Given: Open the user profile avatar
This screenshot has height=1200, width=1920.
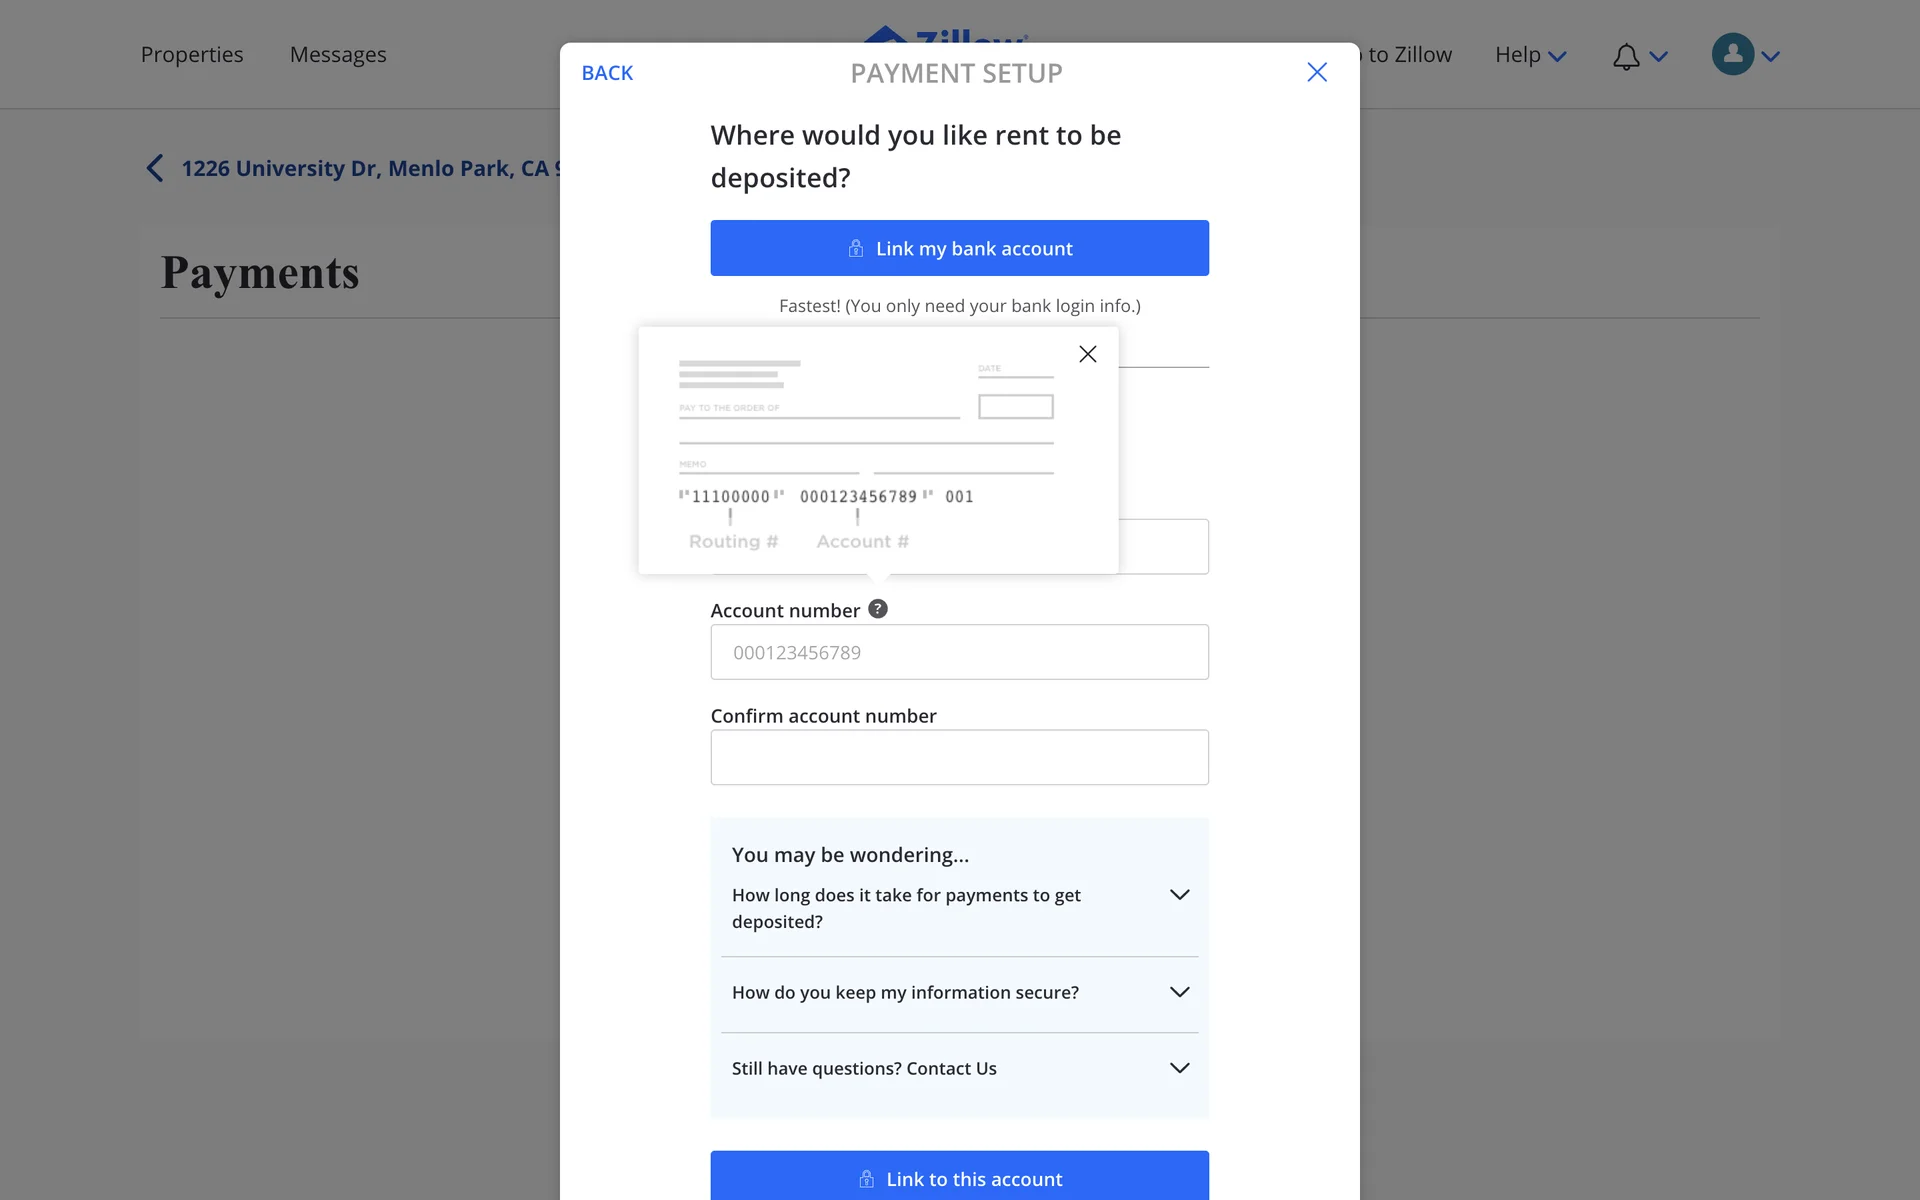Looking at the screenshot, I should (1732, 55).
